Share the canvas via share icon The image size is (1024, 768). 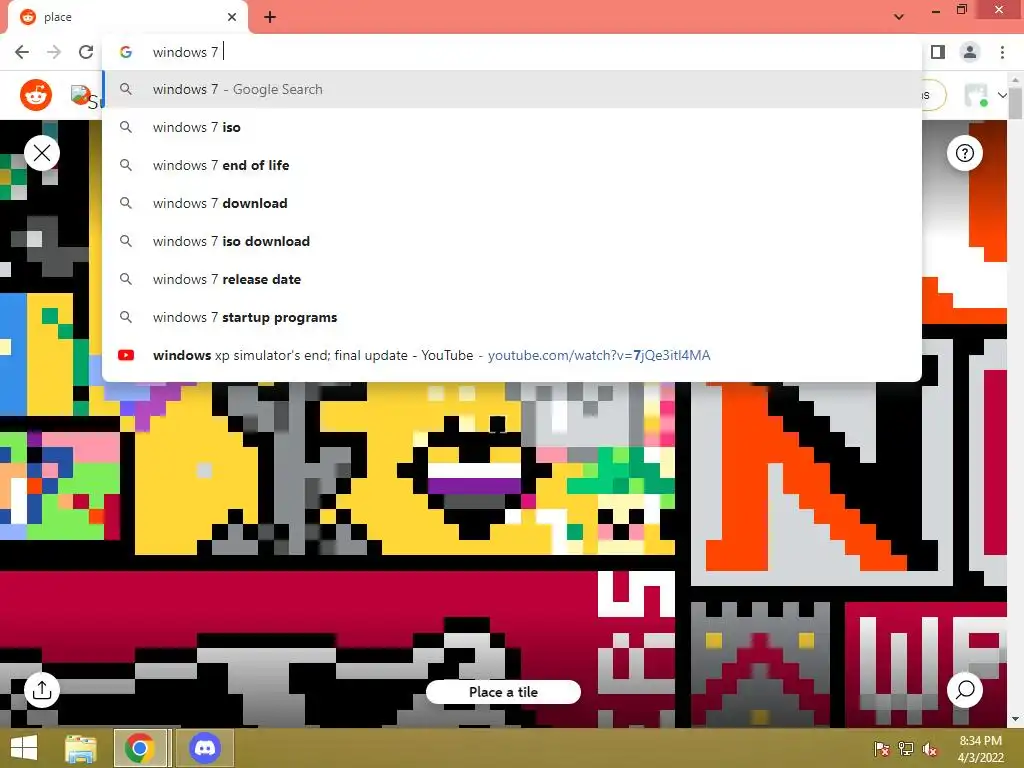pos(42,690)
